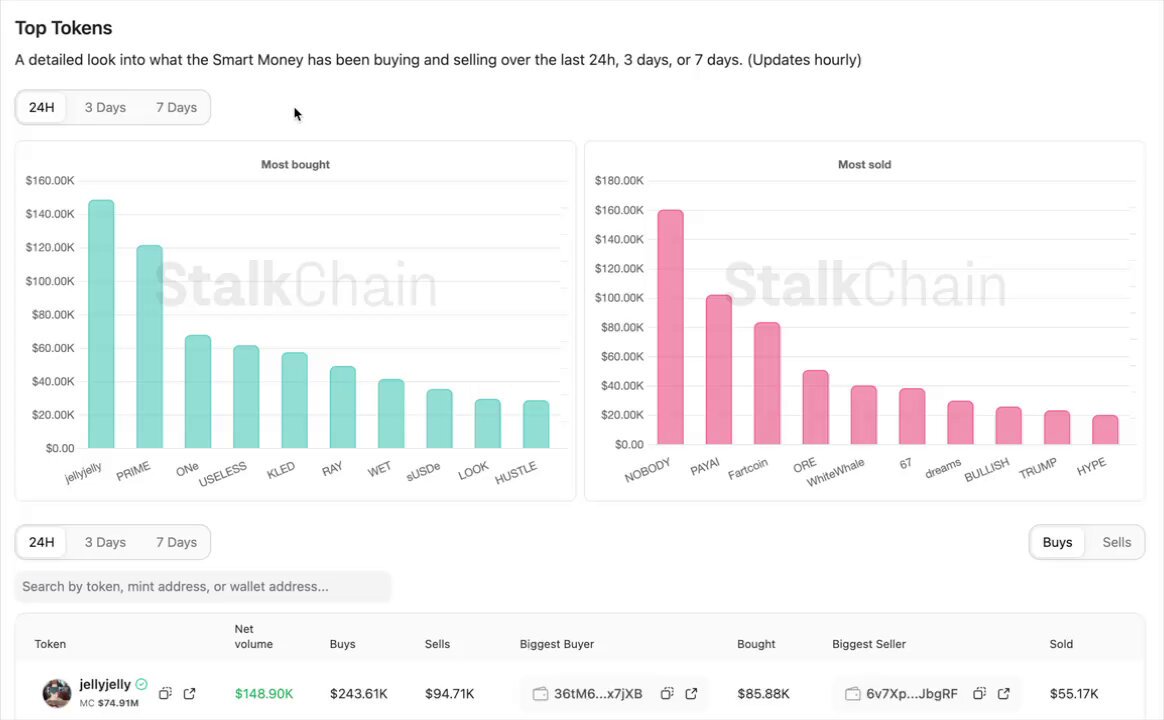
Task: Click the Net volume column header
Action: (x=254, y=636)
